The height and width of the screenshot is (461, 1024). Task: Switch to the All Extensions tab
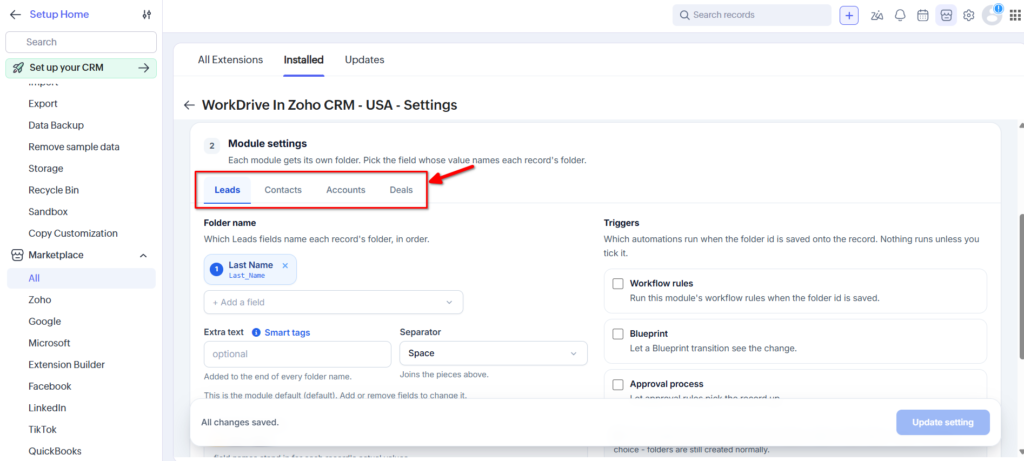coord(231,59)
